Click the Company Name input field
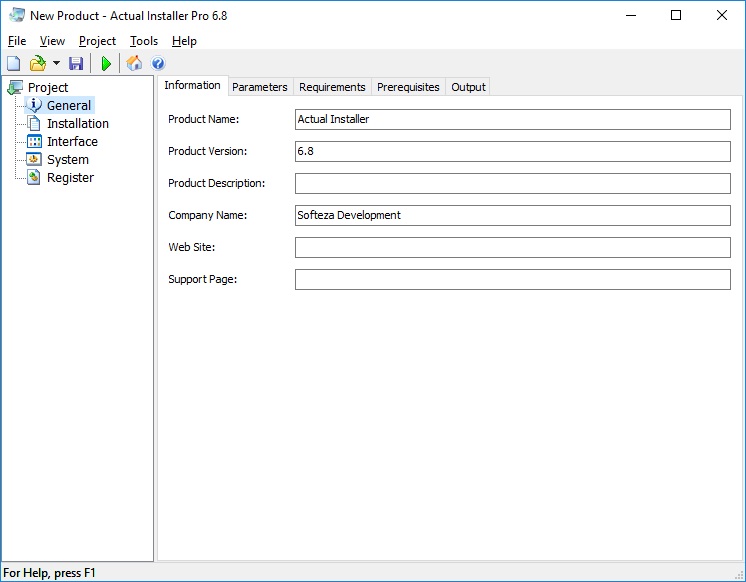The width and height of the screenshot is (746, 582). tap(512, 215)
